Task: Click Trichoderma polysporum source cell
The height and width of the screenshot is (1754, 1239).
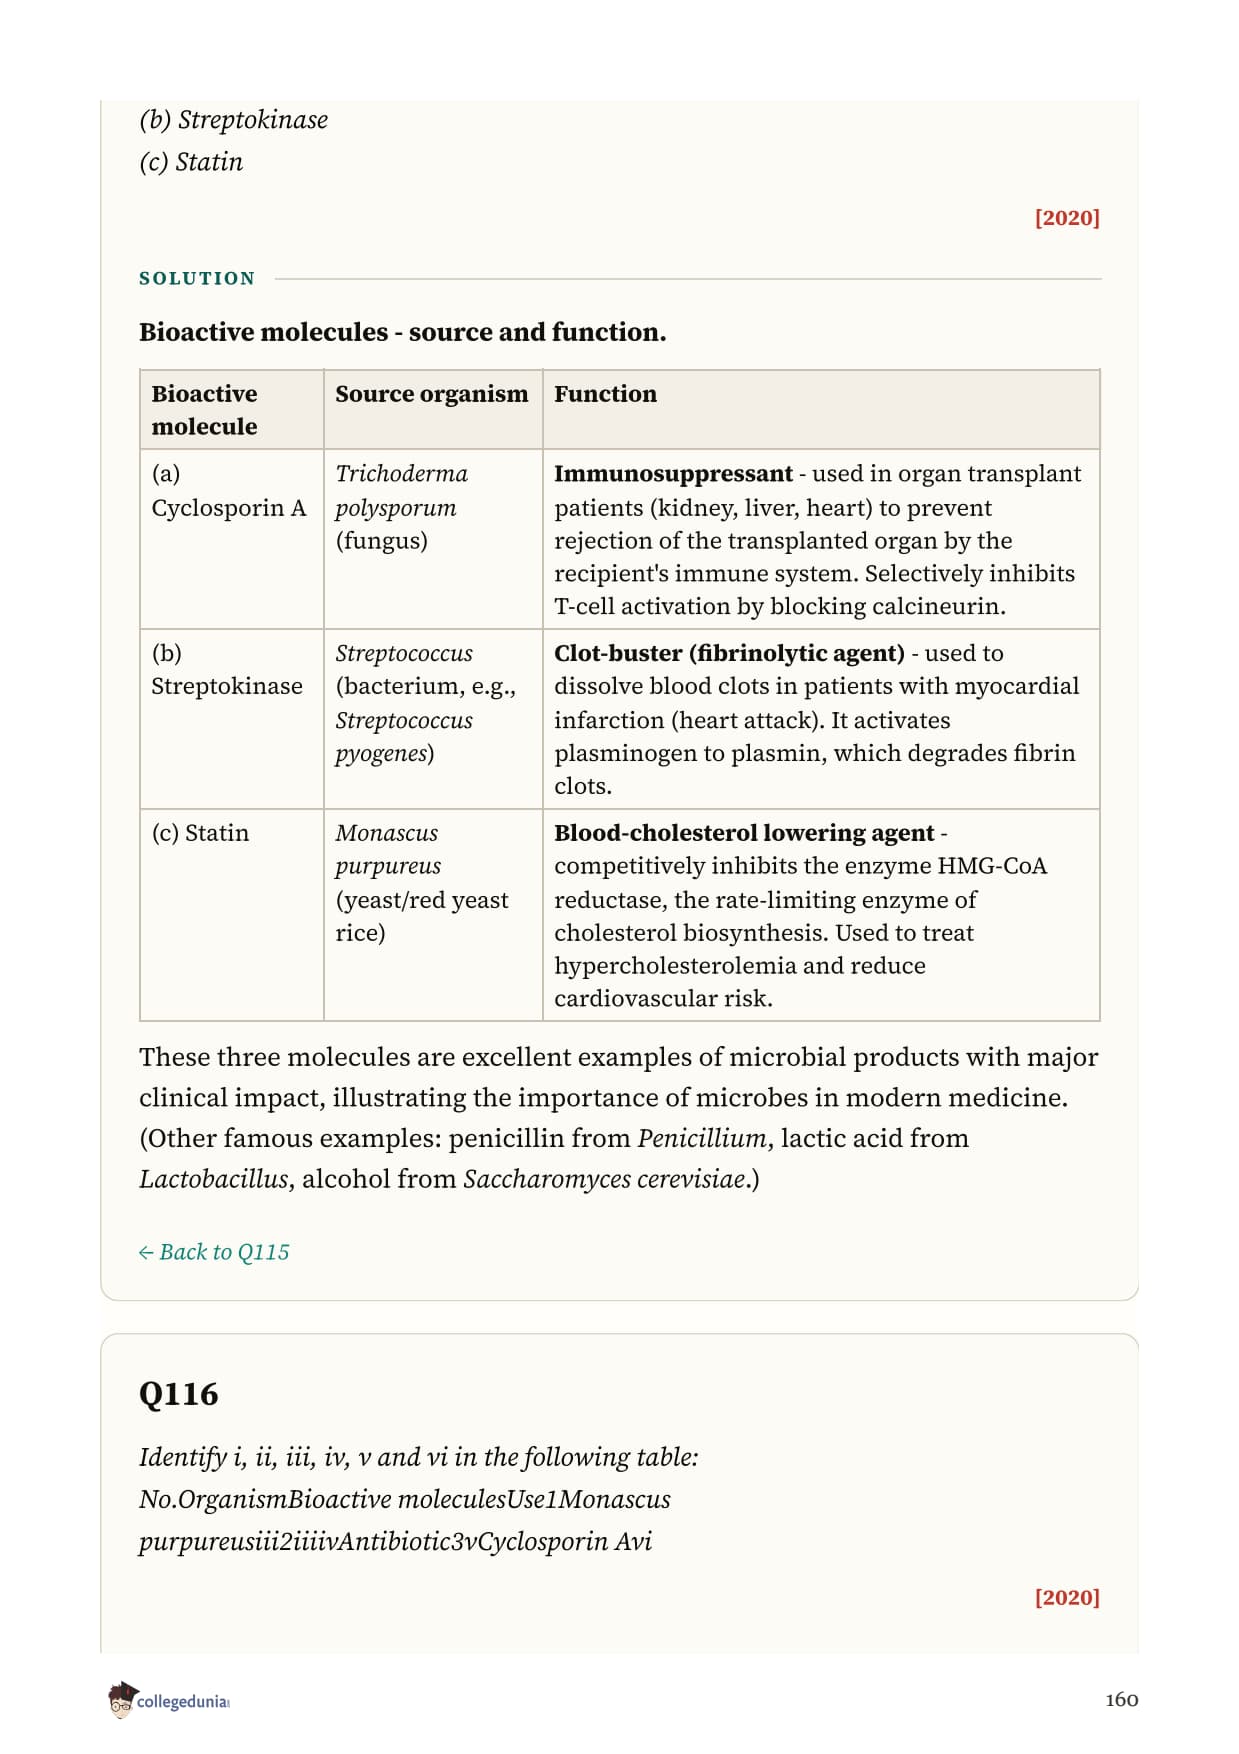Action: tap(433, 539)
